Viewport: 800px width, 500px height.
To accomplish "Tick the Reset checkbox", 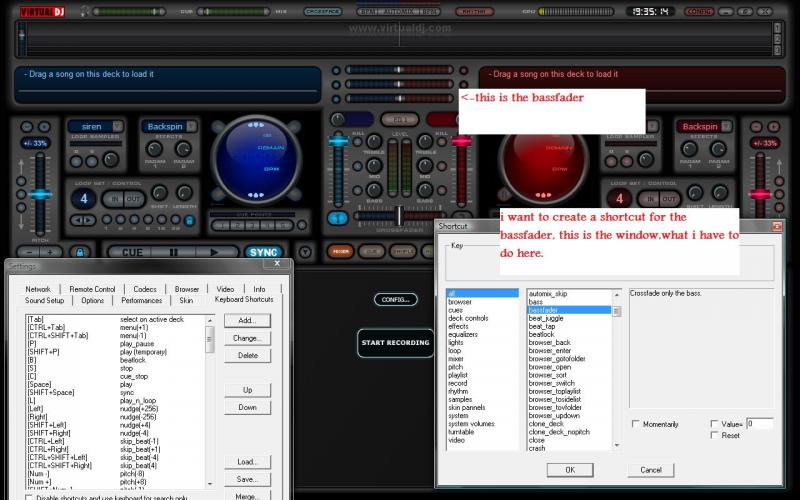I will coord(712,435).
